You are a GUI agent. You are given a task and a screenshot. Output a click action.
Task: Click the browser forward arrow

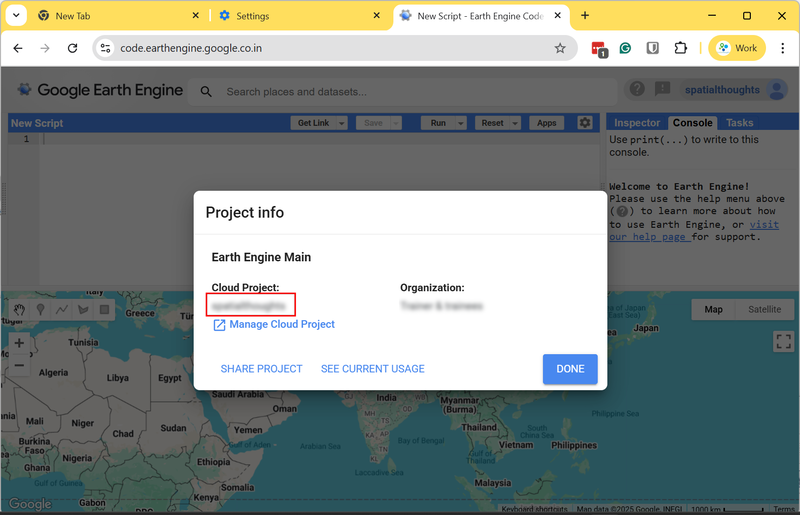[x=45, y=48]
